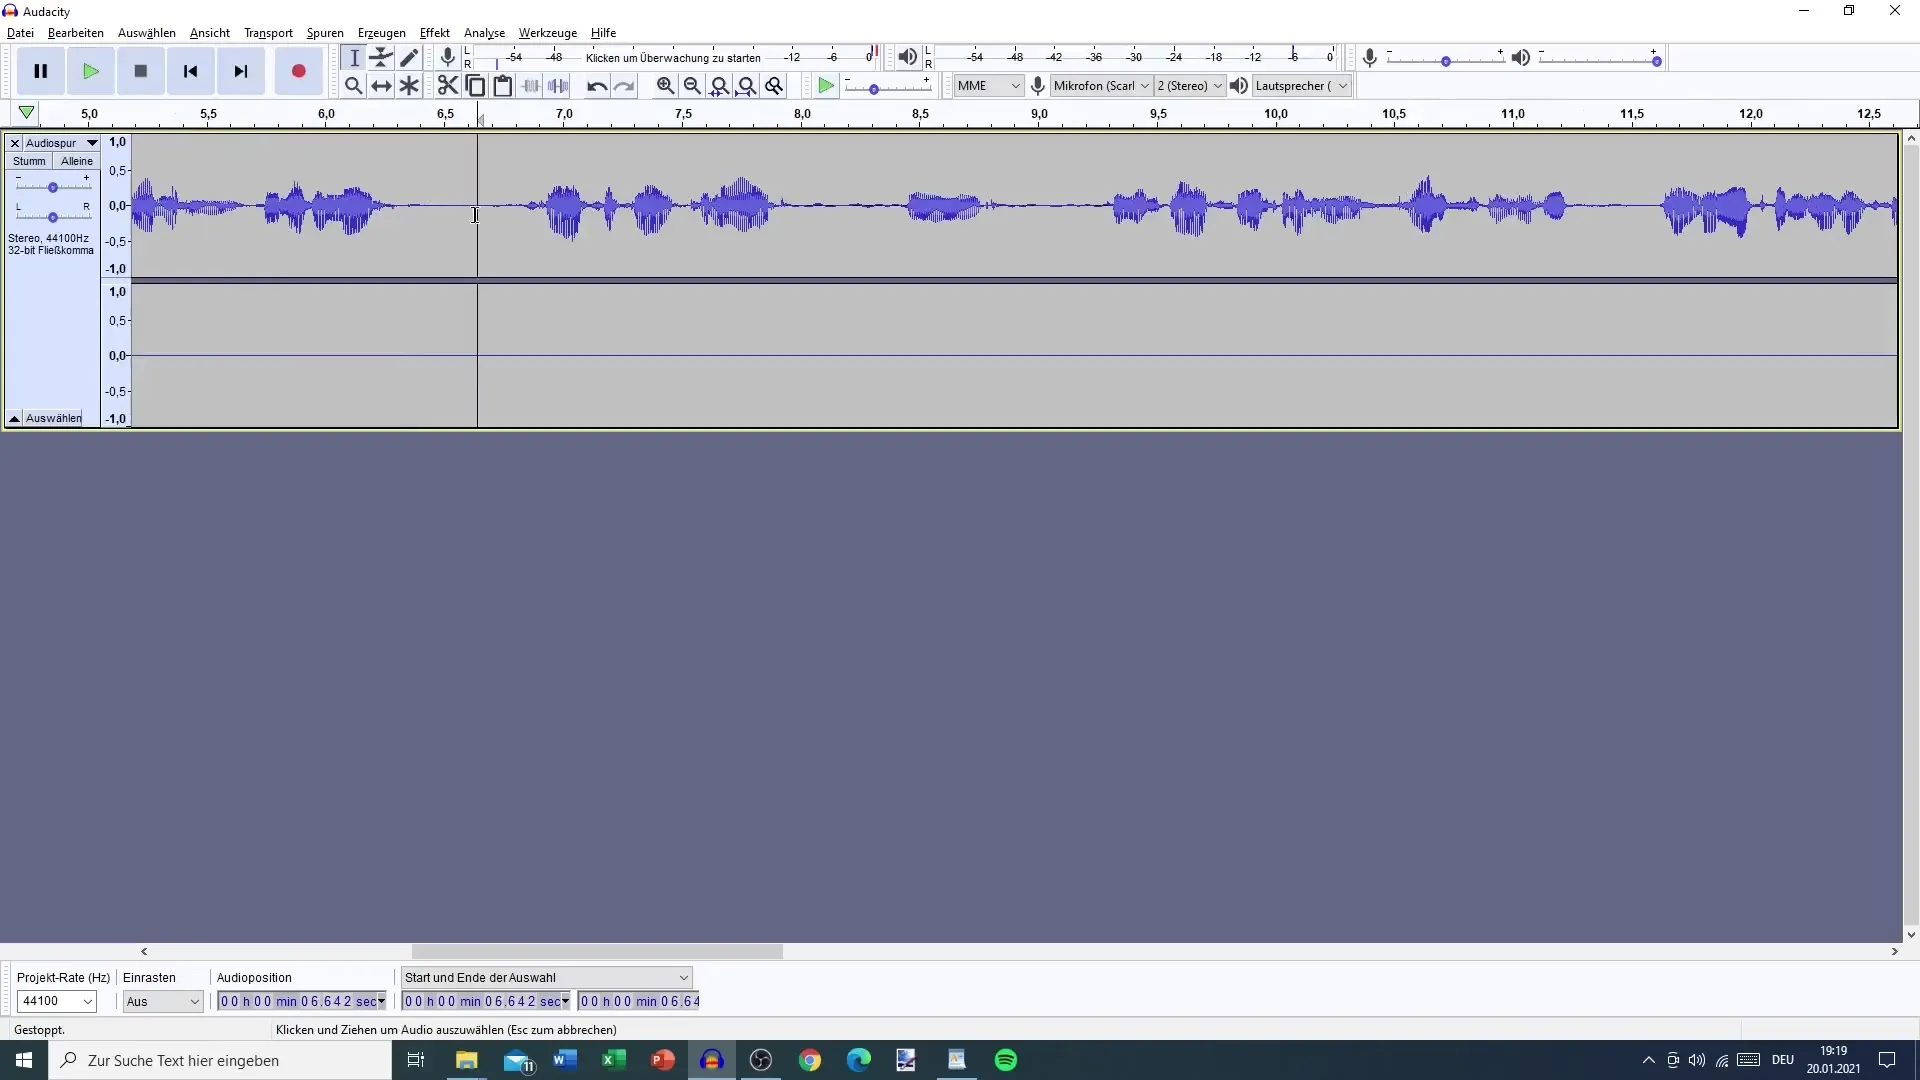The image size is (1920, 1080).
Task: Adjust the track pan slider
Action: point(53,216)
